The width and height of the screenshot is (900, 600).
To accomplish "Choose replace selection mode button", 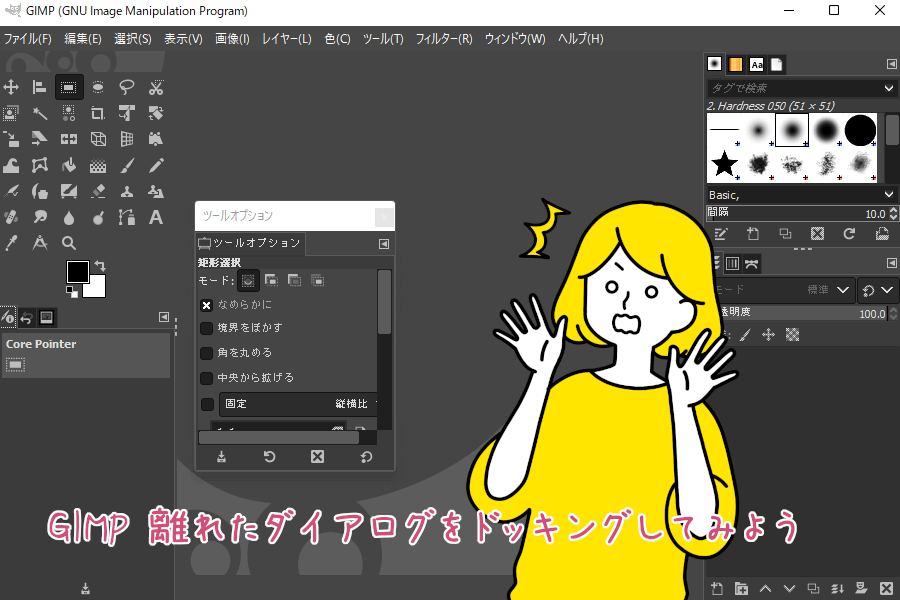I will coord(248,281).
